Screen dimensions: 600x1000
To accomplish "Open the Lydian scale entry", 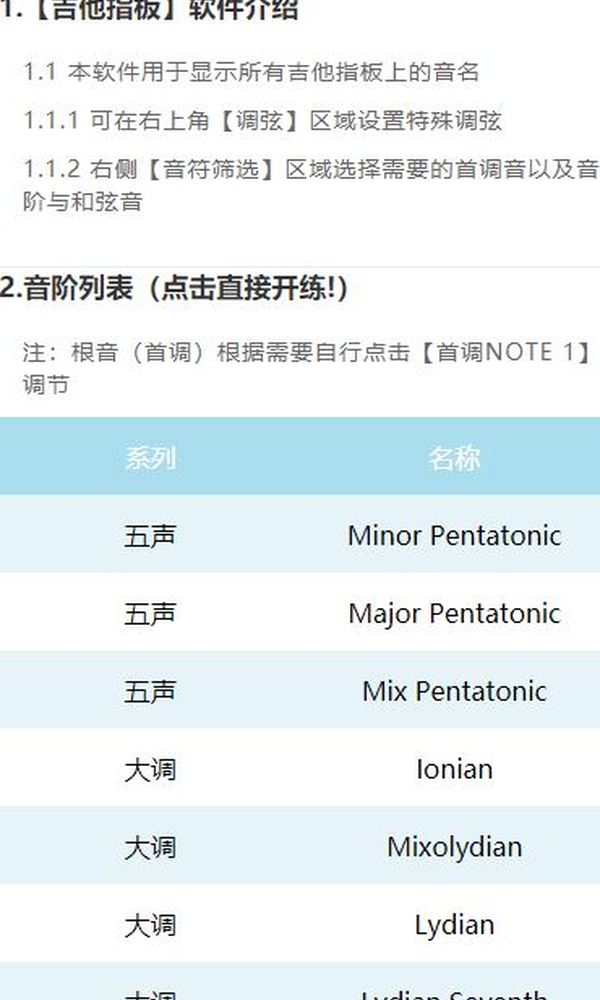I will tap(454, 925).
